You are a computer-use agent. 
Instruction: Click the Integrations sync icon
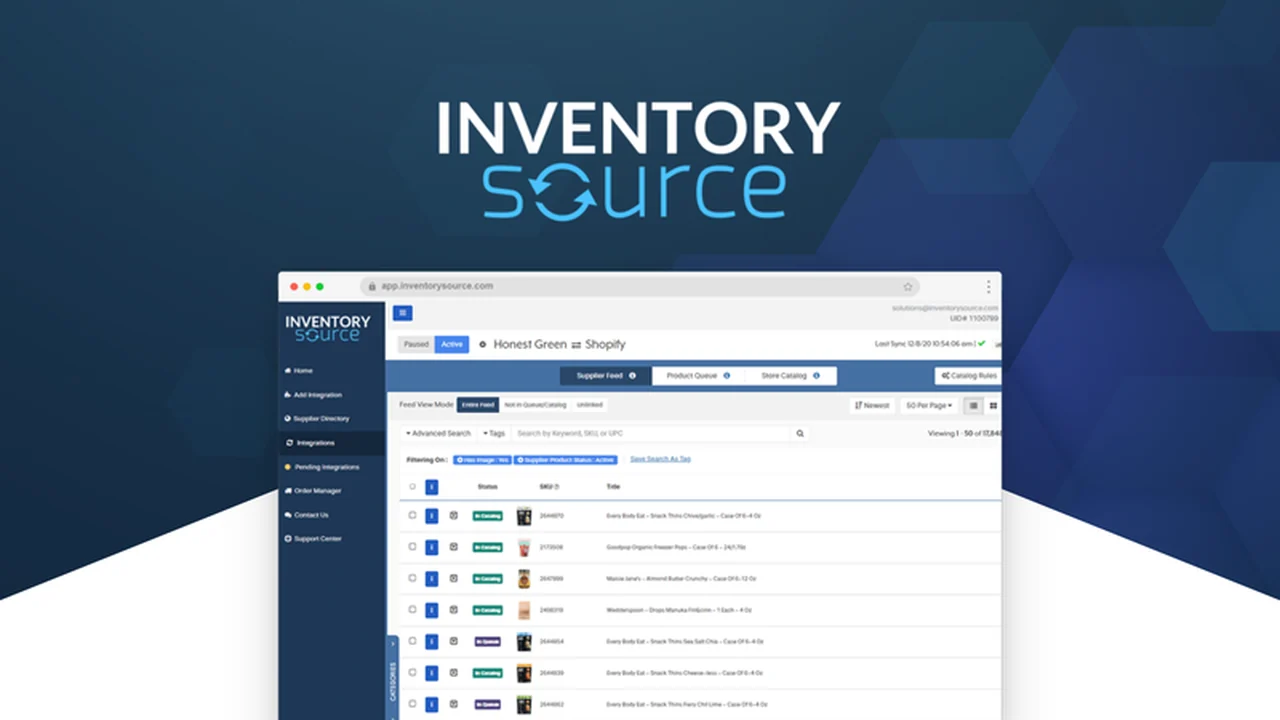289,443
